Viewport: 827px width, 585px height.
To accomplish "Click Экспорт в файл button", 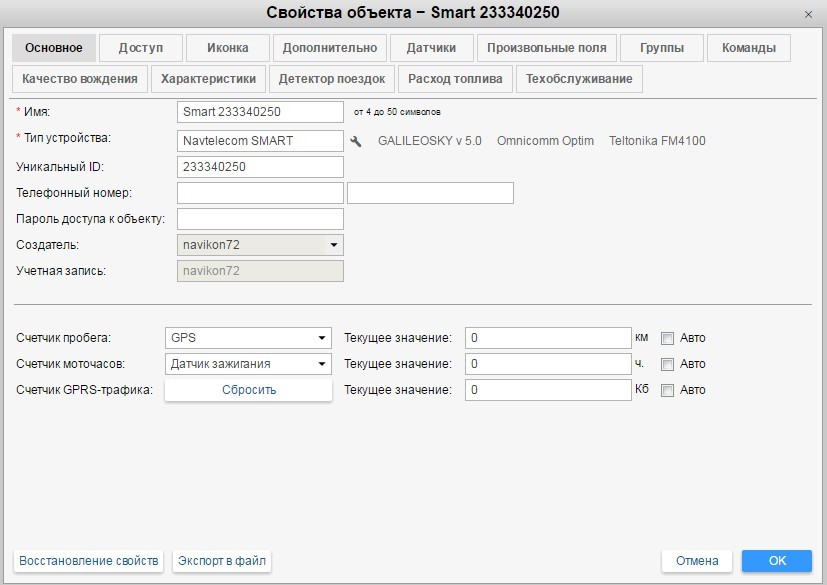I will click(222, 561).
